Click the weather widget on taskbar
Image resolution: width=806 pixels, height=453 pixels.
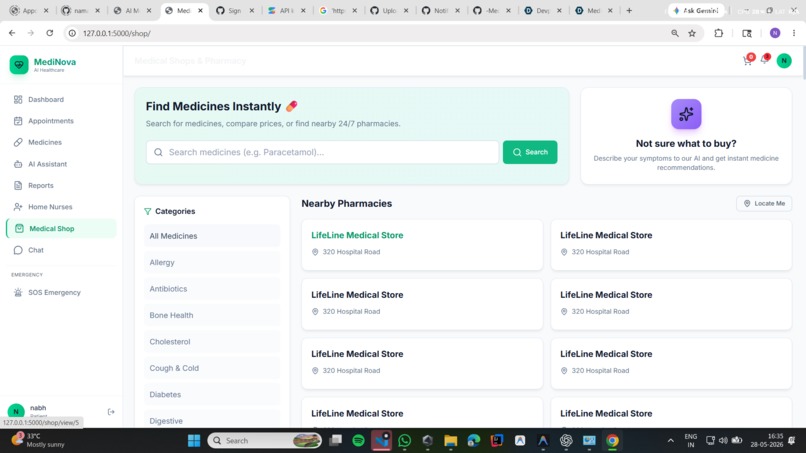[39, 440]
